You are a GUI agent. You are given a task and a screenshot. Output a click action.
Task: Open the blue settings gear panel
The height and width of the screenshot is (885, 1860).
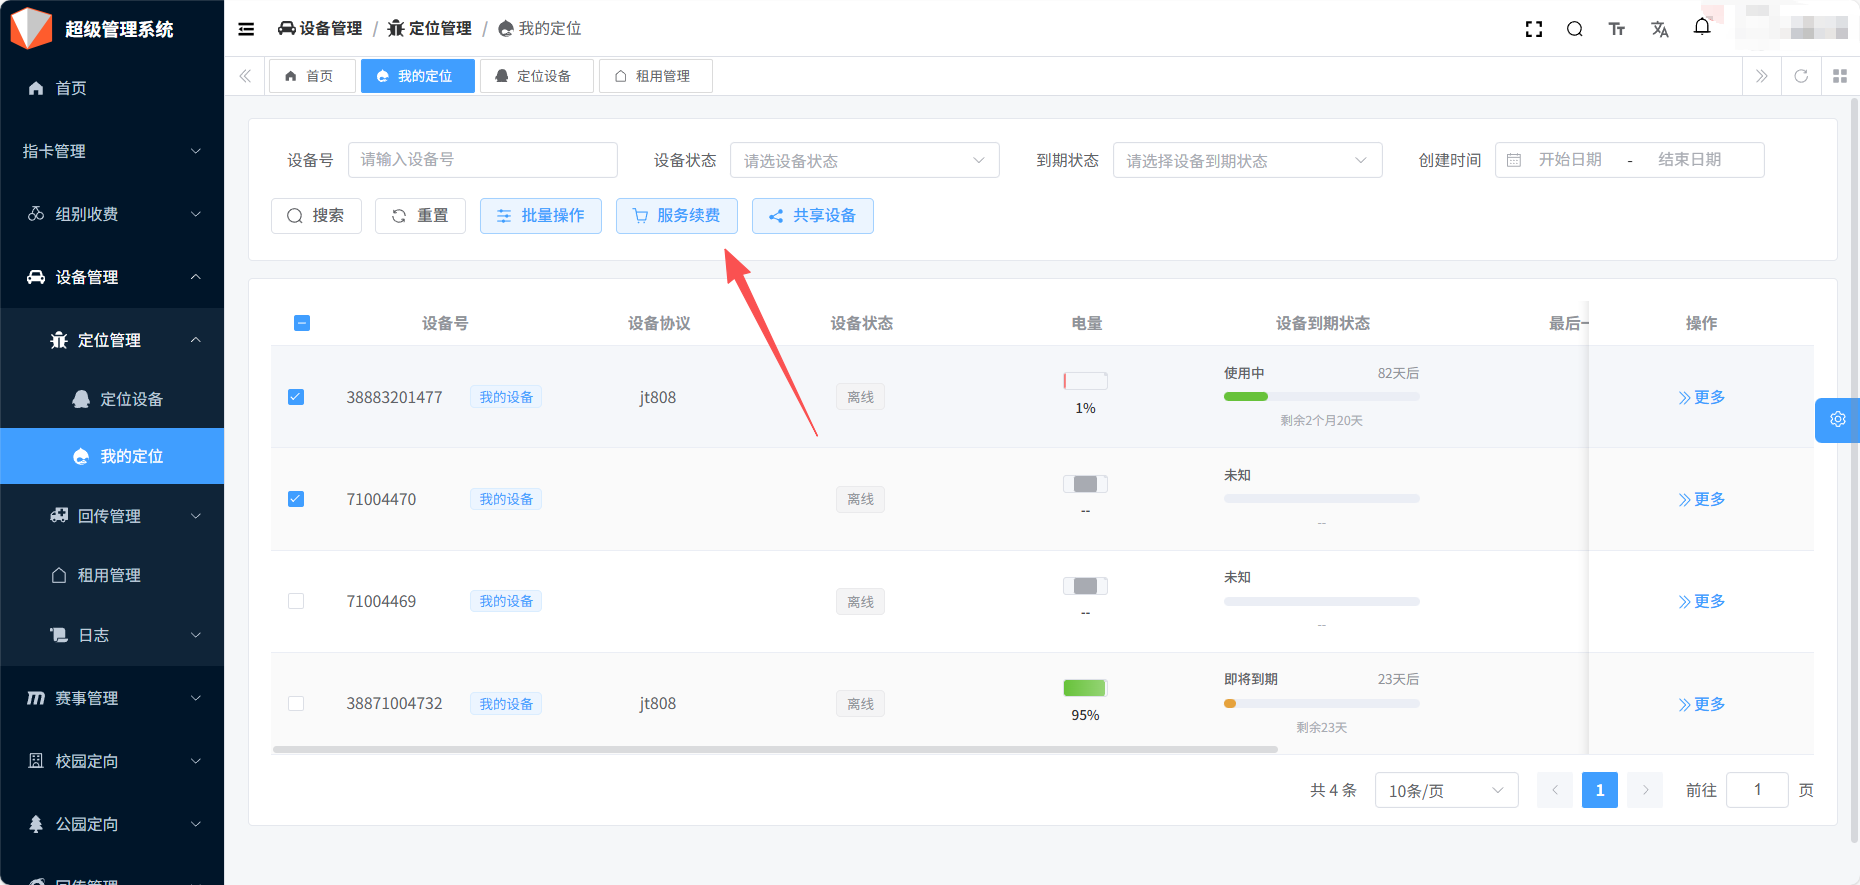coord(1838,420)
